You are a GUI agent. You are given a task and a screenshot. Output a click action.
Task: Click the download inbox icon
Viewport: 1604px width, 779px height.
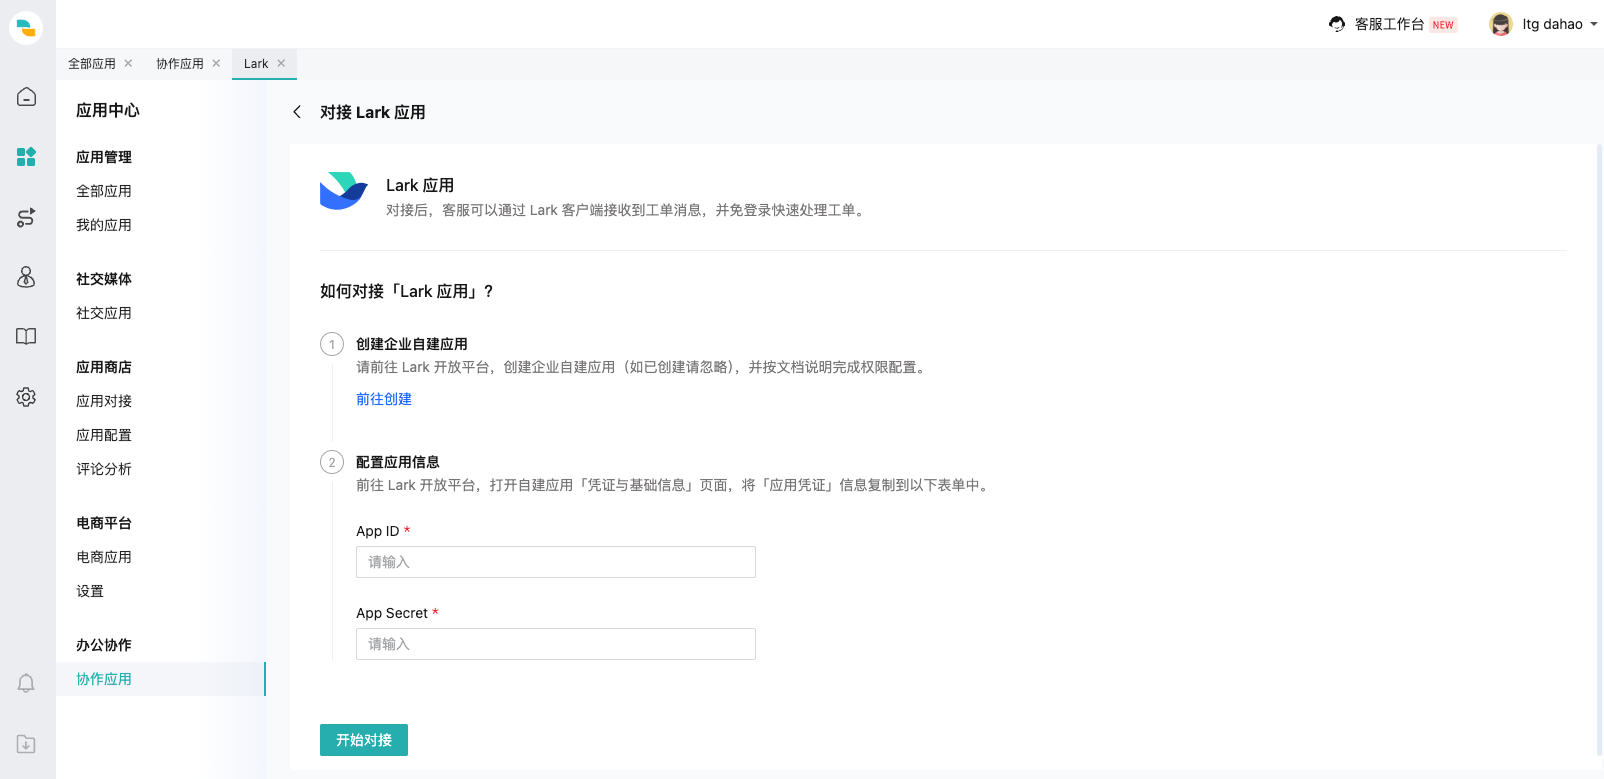point(26,744)
